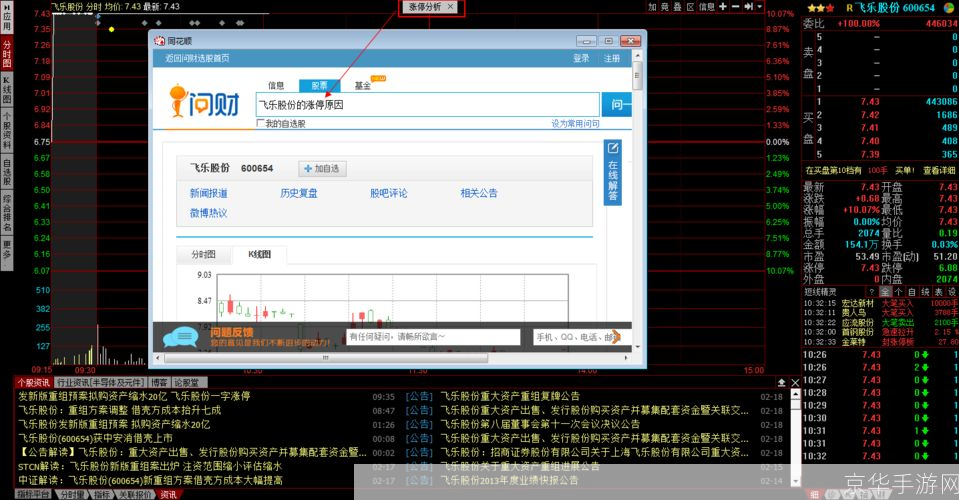Click the contact field 手机、QQ、电话、邮箱
This screenshot has width=959, height=500.
[x=577, y=337]
